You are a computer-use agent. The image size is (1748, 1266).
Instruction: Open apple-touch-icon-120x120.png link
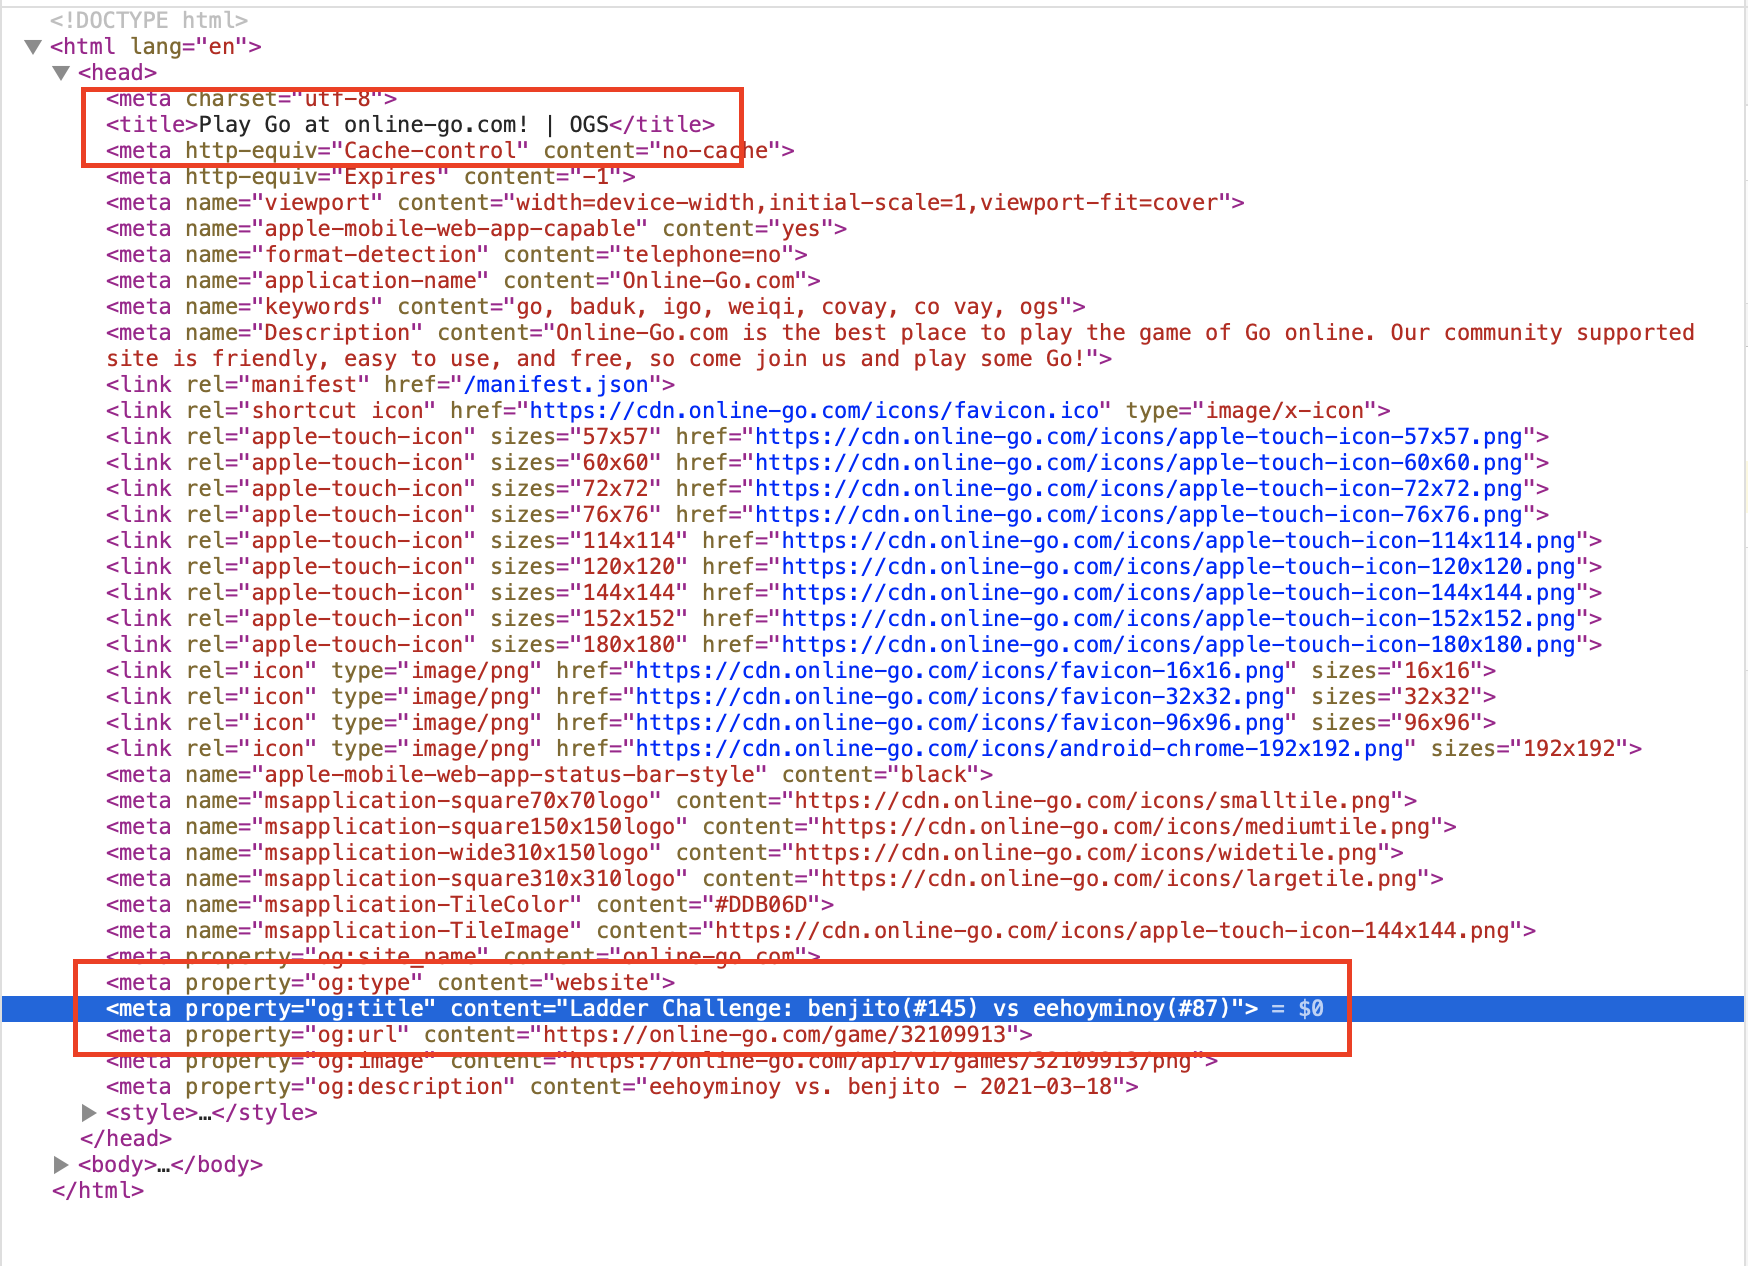pos(1178,567)
